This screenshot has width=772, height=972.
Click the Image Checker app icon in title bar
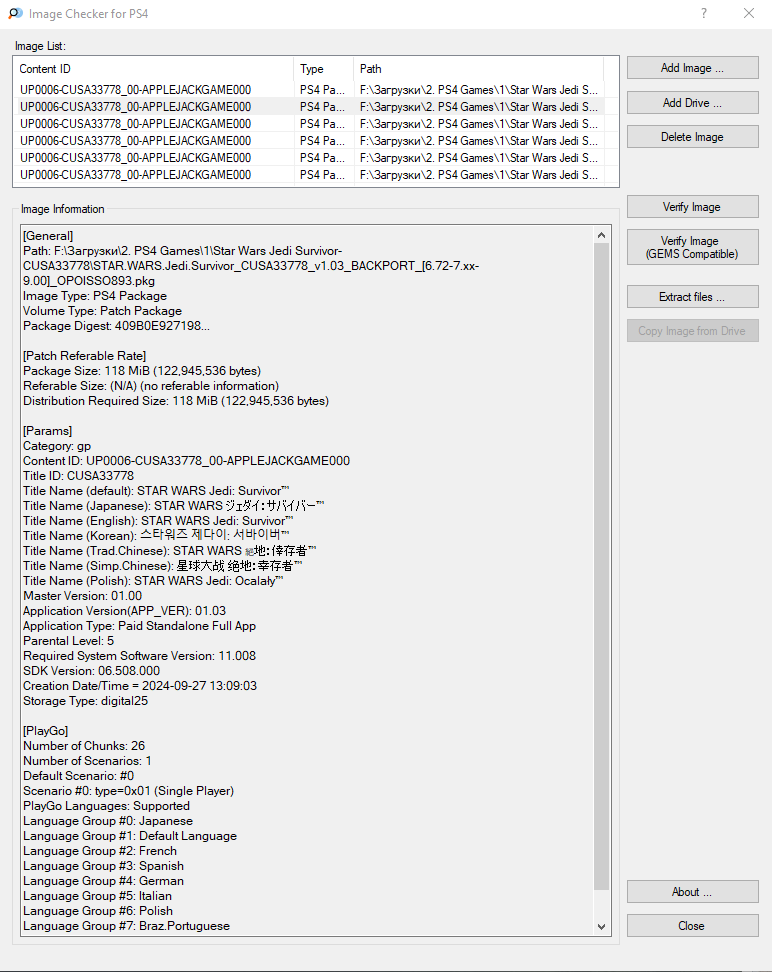click(x=16, y=13)
